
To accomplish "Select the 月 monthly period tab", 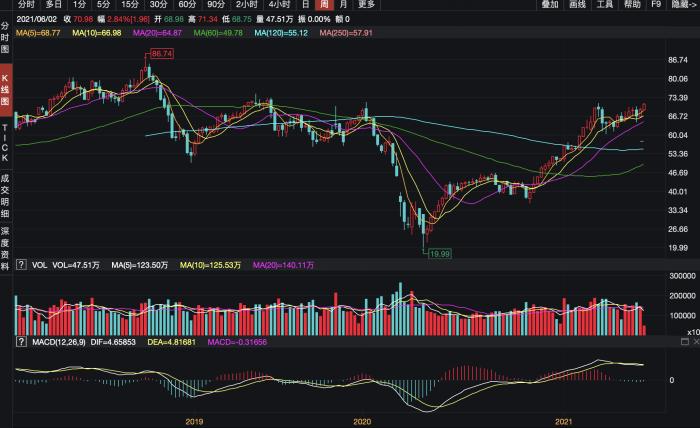I will 343,5.
